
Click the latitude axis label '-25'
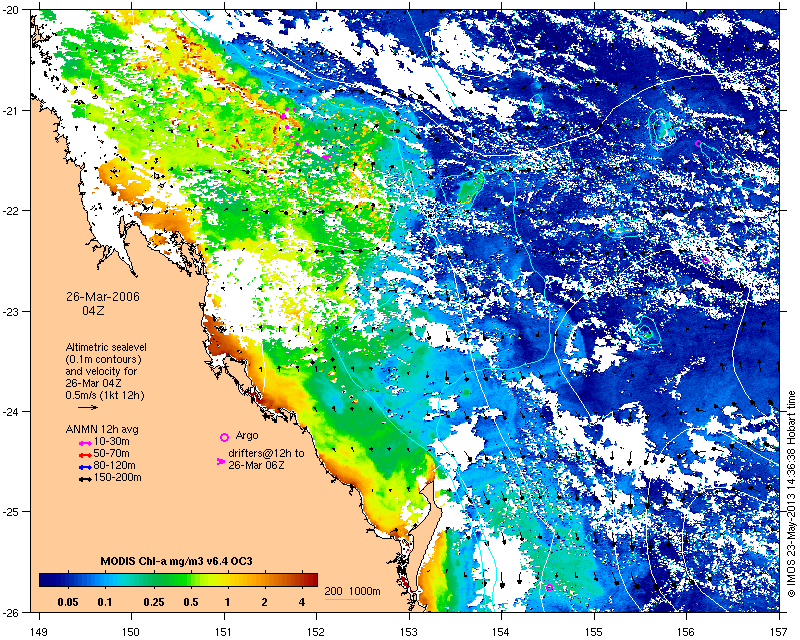click(x=11, y=511)
